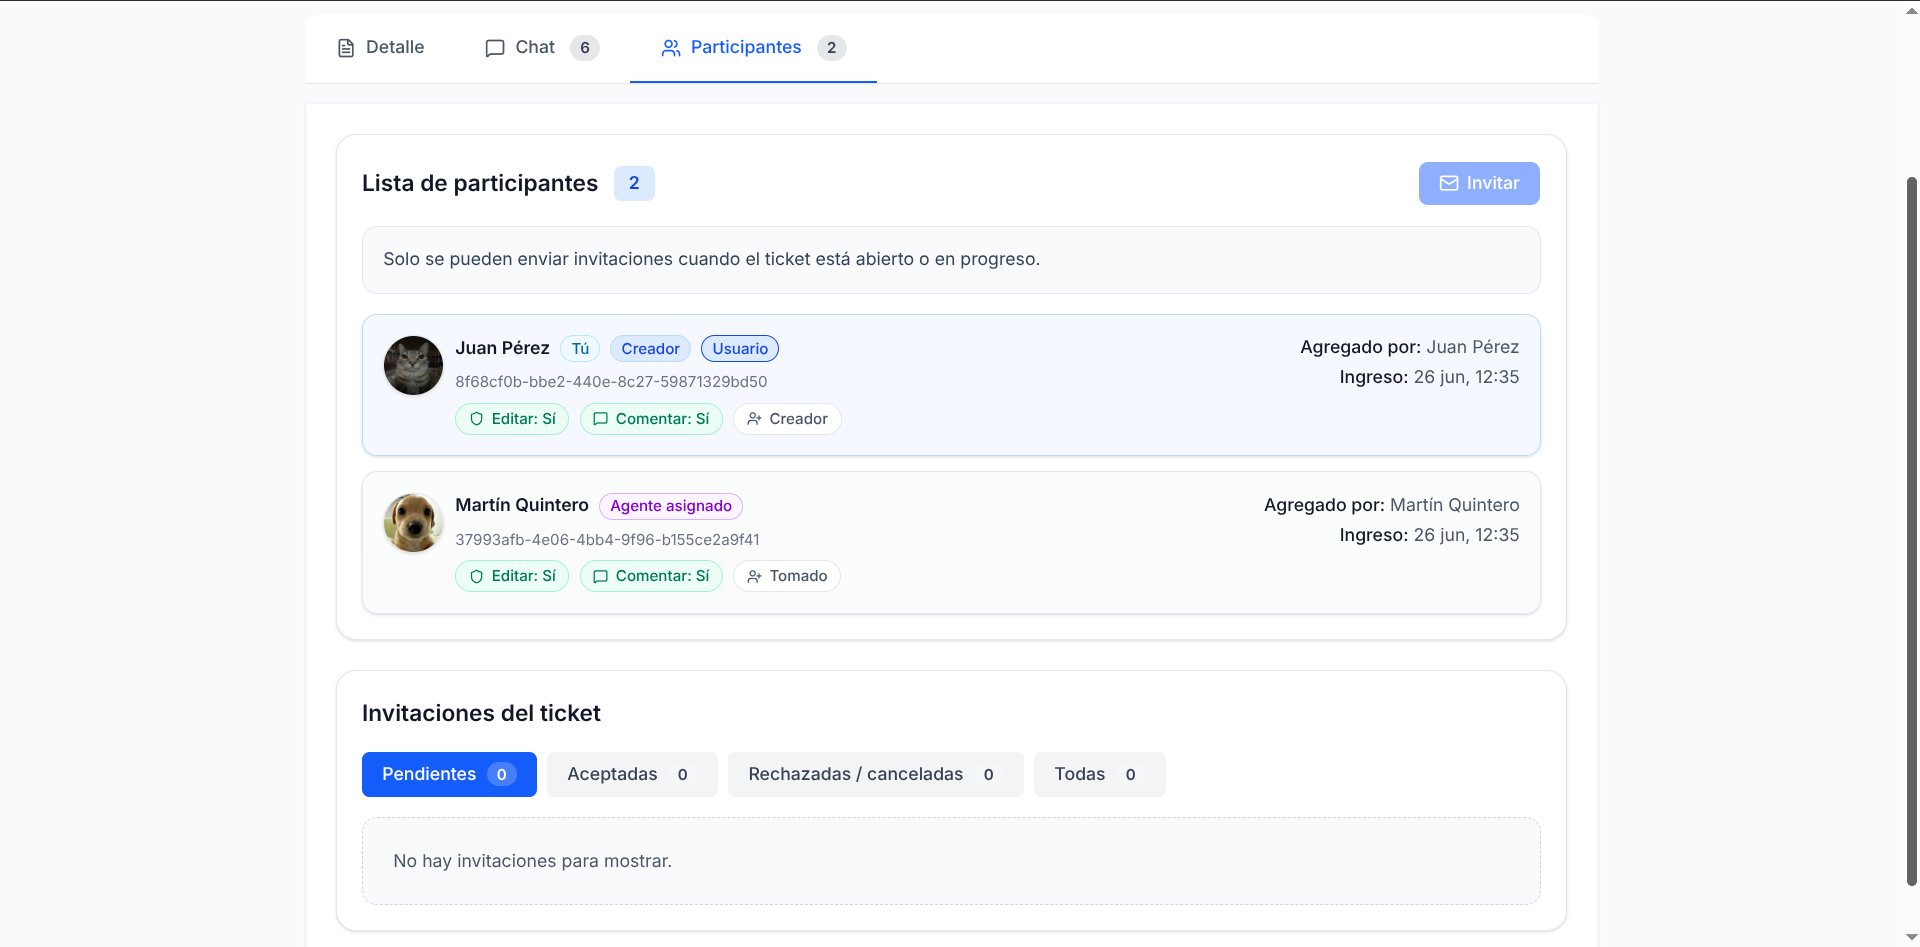Click the Invitaciones del ticket heading
Viewport: 1920px width, 947px height.
[481, 713]
